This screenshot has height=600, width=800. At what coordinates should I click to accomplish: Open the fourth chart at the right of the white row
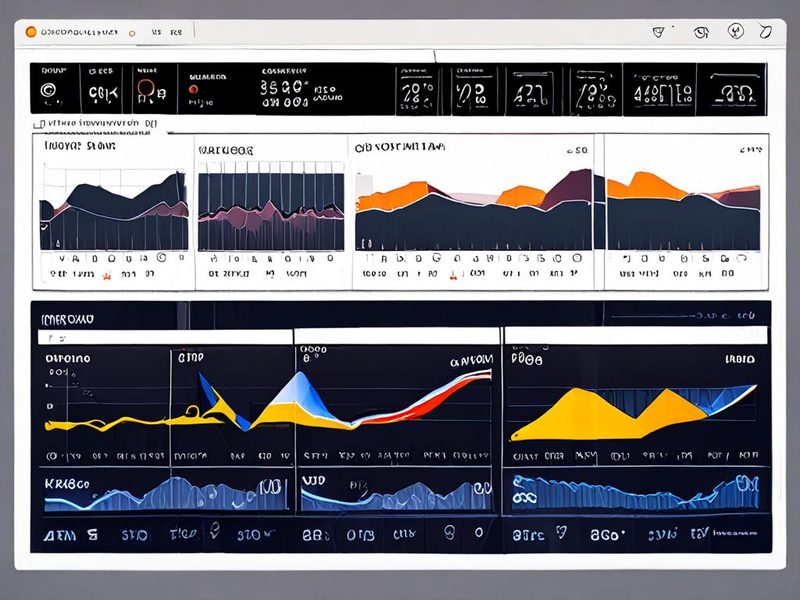point(683,211)
